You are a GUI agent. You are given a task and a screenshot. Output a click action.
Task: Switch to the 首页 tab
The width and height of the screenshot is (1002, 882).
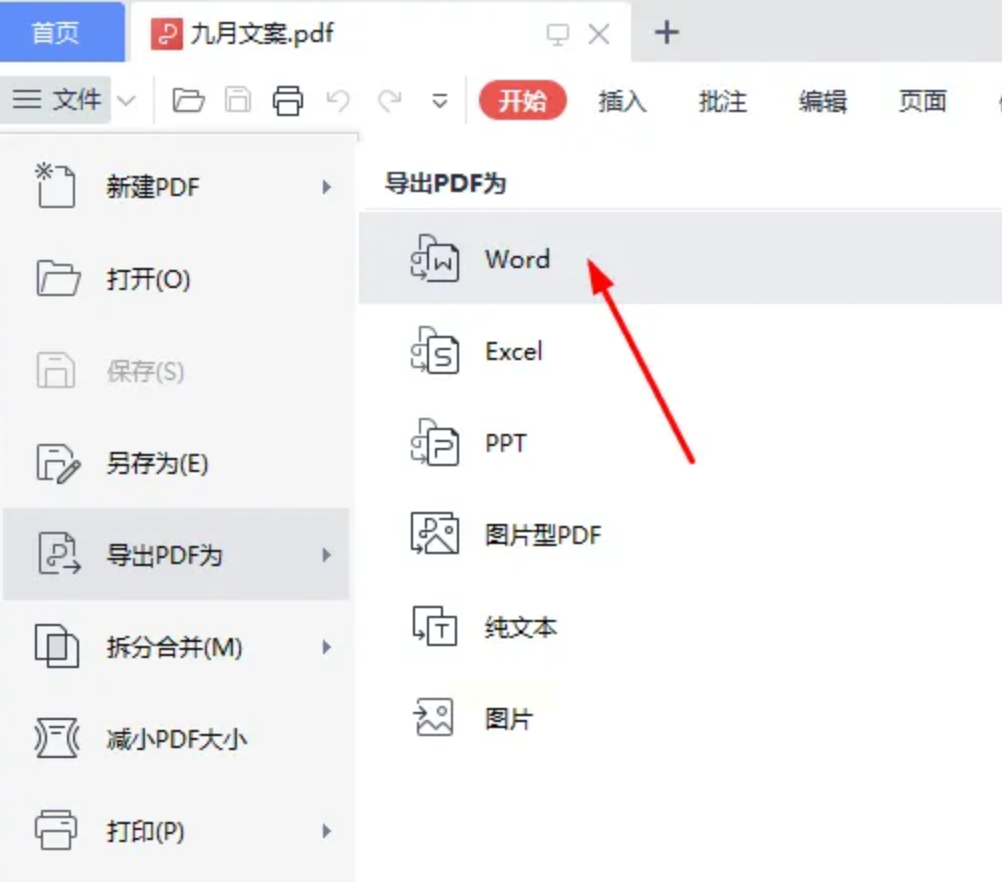click(x=61, y=32)
